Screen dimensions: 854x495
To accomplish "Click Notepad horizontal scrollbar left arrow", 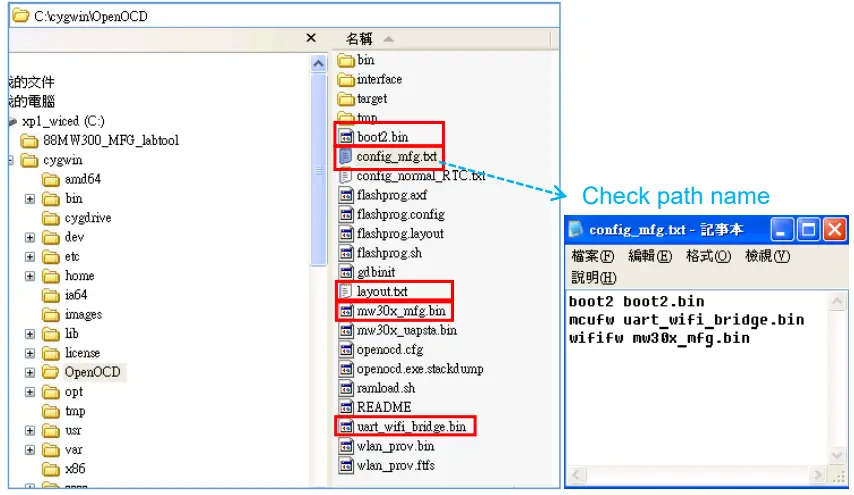I will tap(577, 475).
